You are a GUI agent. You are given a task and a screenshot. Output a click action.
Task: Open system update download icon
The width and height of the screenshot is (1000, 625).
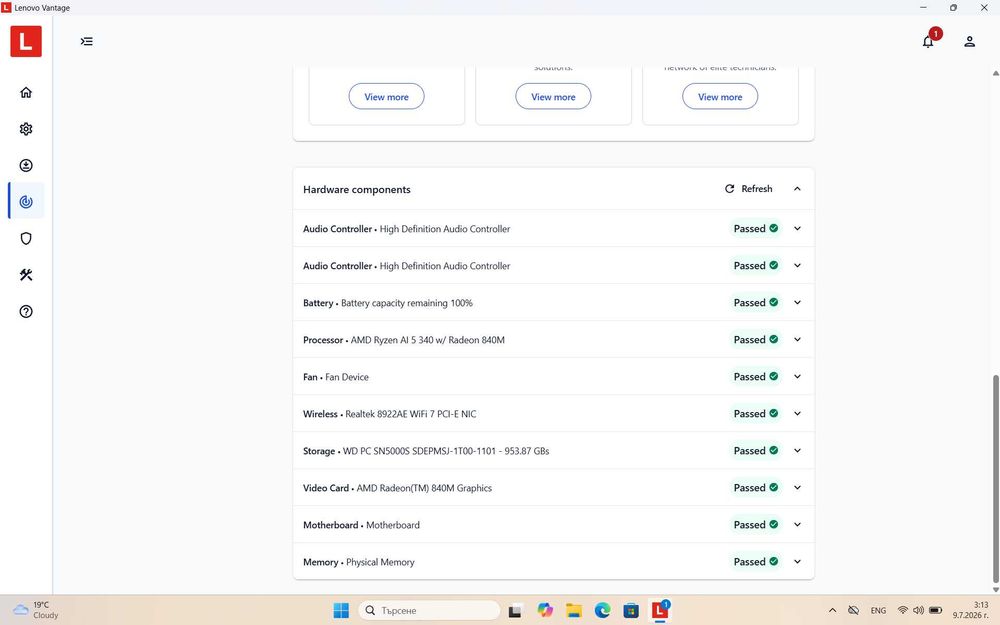26,166
